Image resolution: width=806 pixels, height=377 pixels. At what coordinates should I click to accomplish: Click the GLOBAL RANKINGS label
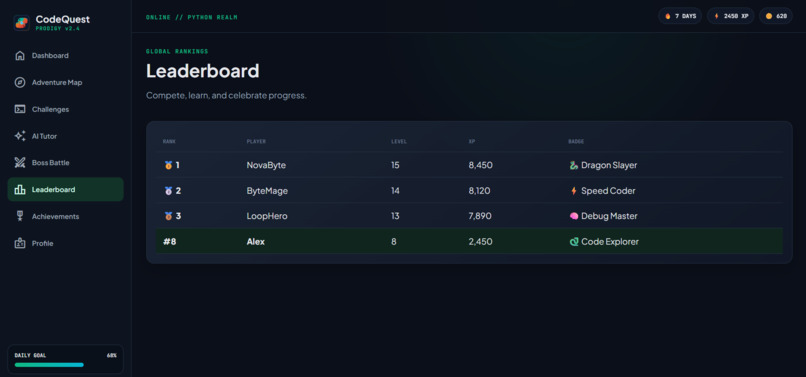point(177,51)
